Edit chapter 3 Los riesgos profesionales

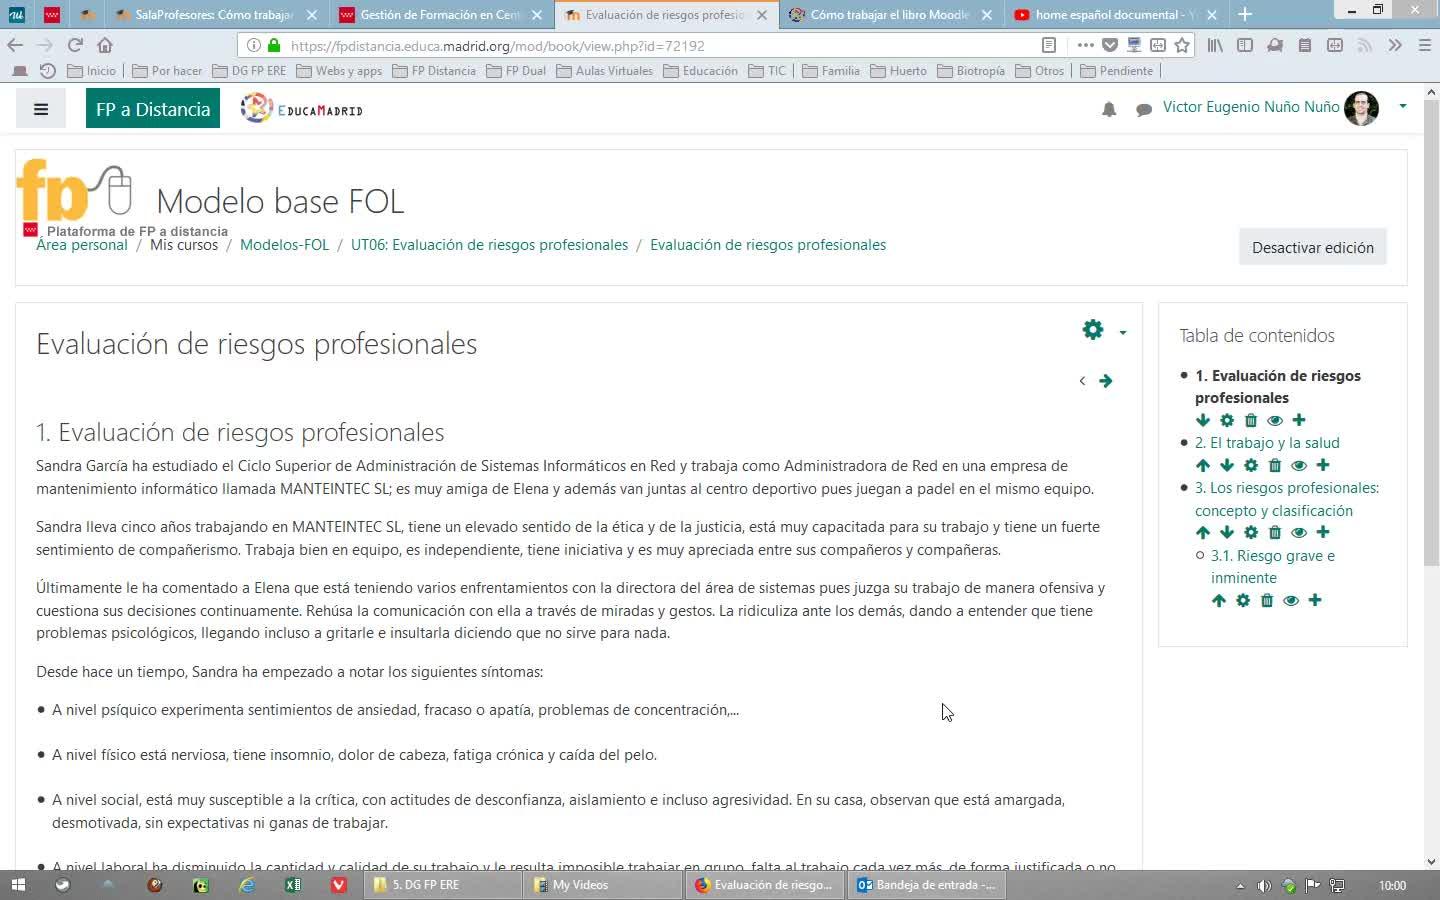tap(1251, 532)
